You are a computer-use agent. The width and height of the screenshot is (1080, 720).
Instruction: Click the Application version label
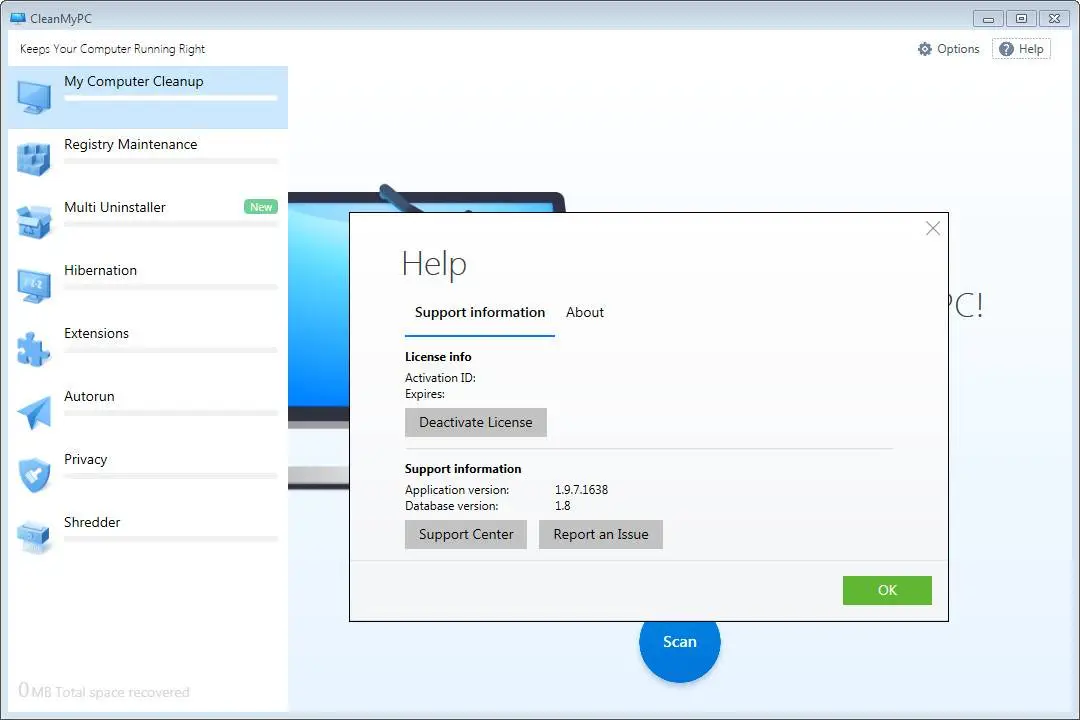457,490
